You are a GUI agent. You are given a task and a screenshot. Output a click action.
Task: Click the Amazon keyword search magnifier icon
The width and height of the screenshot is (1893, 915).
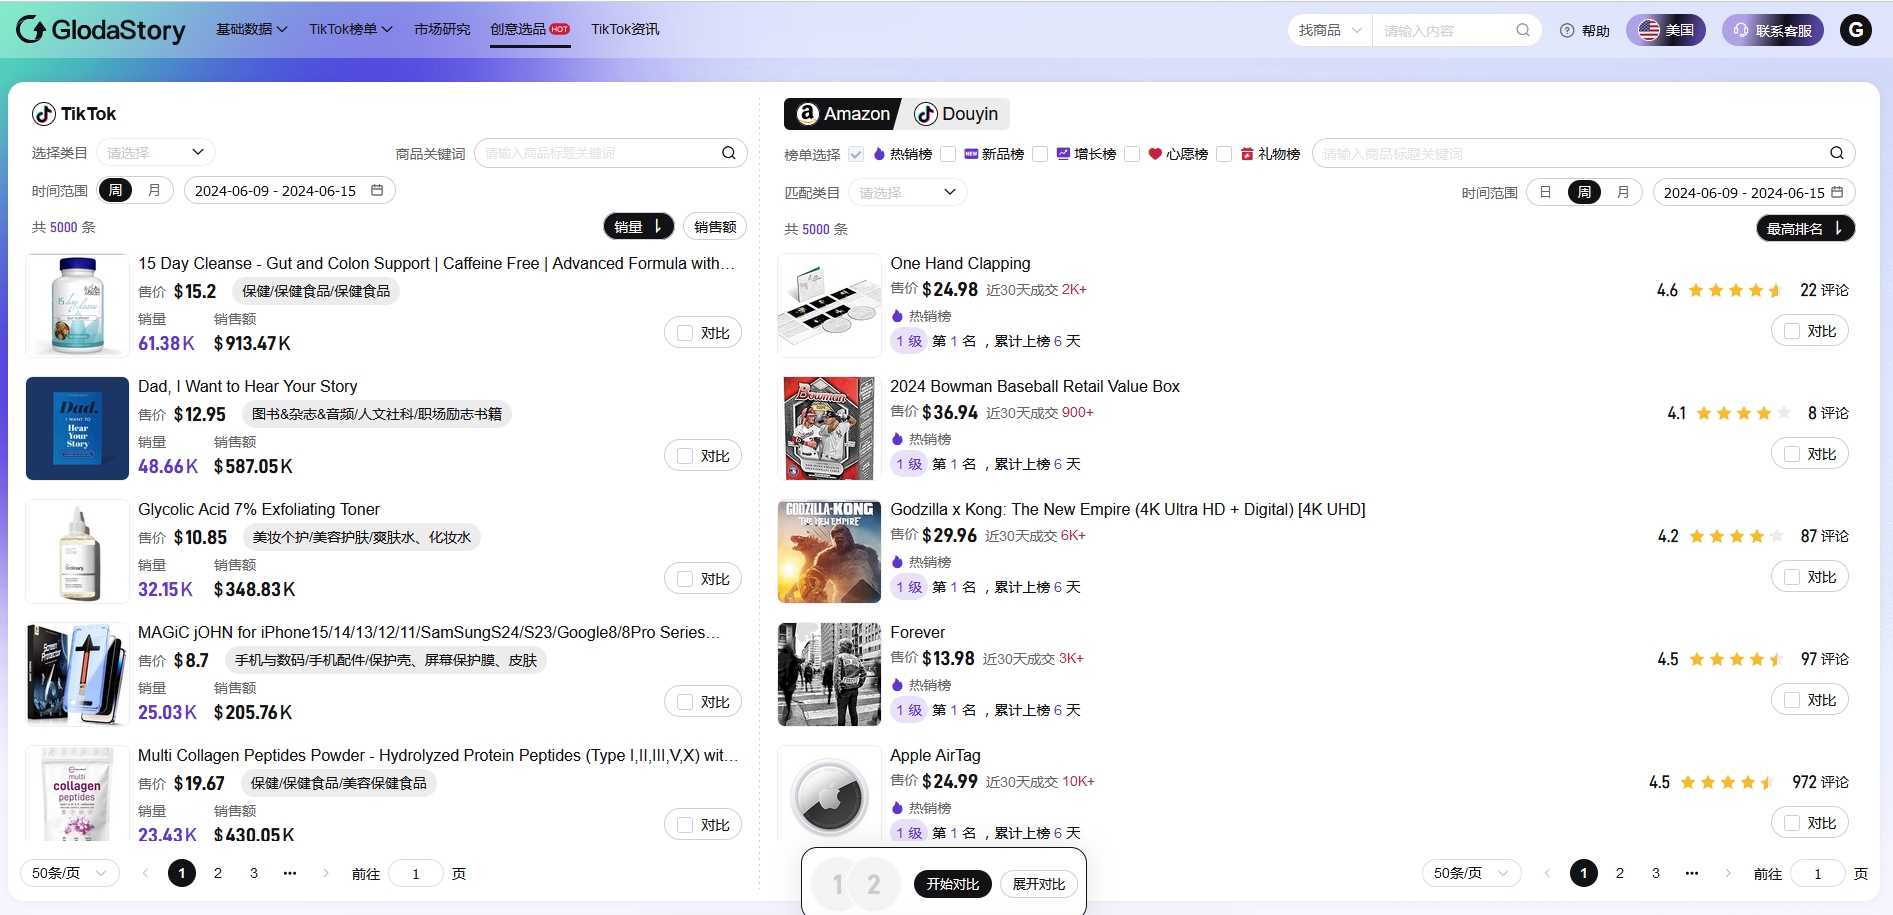click(1836, 153)
